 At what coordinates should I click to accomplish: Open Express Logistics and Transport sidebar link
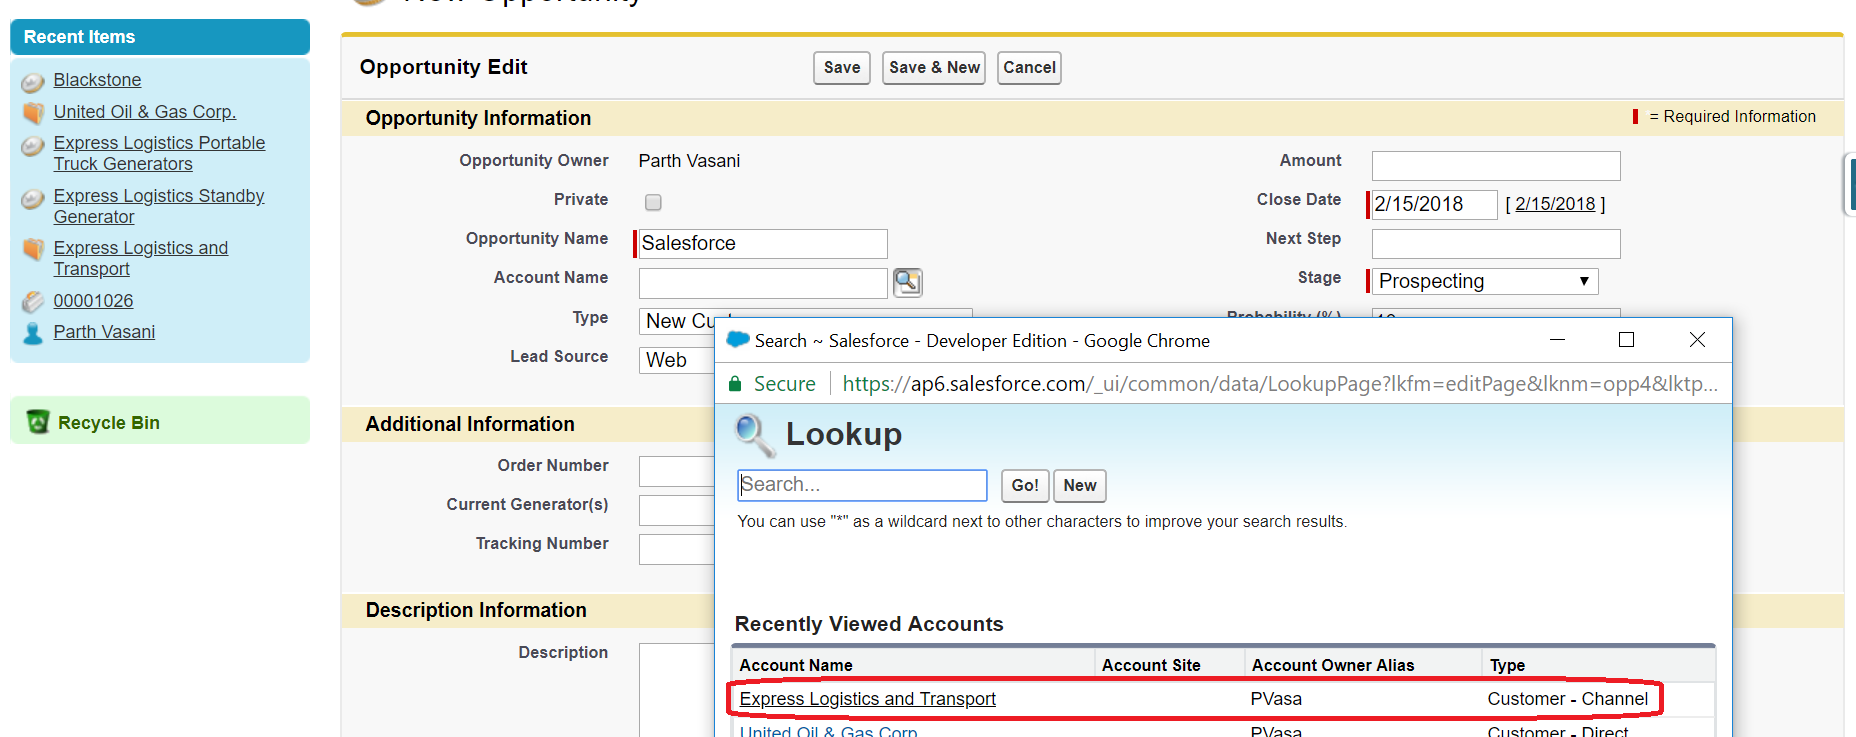click(141, 258)
